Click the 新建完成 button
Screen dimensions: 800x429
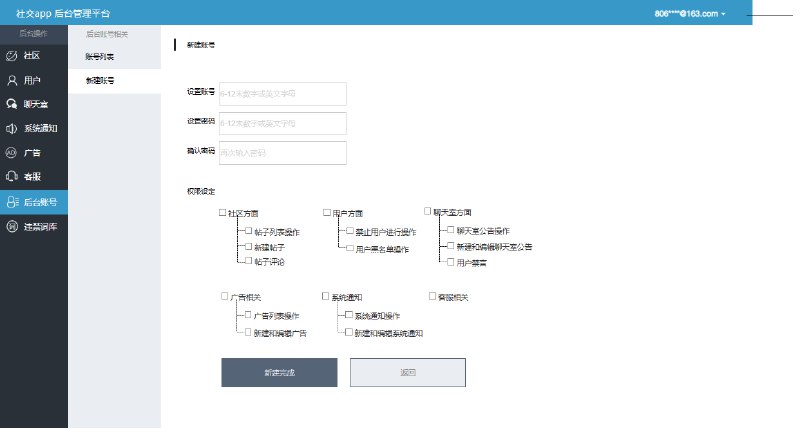(x=279, y=372)
